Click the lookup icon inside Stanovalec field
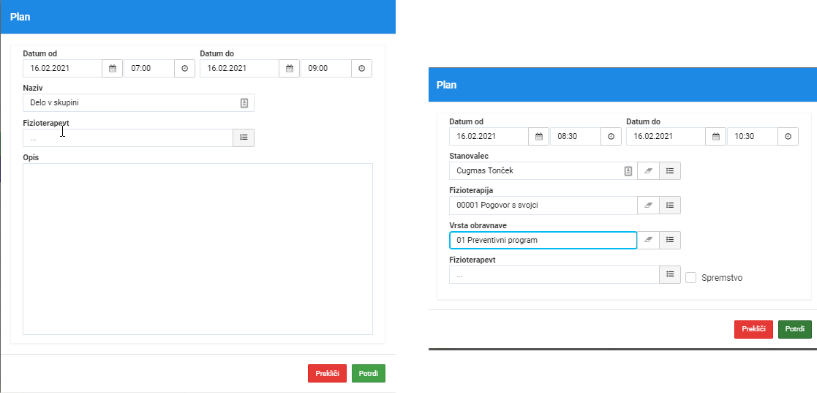817x393 pixels. tap(628, 170)
